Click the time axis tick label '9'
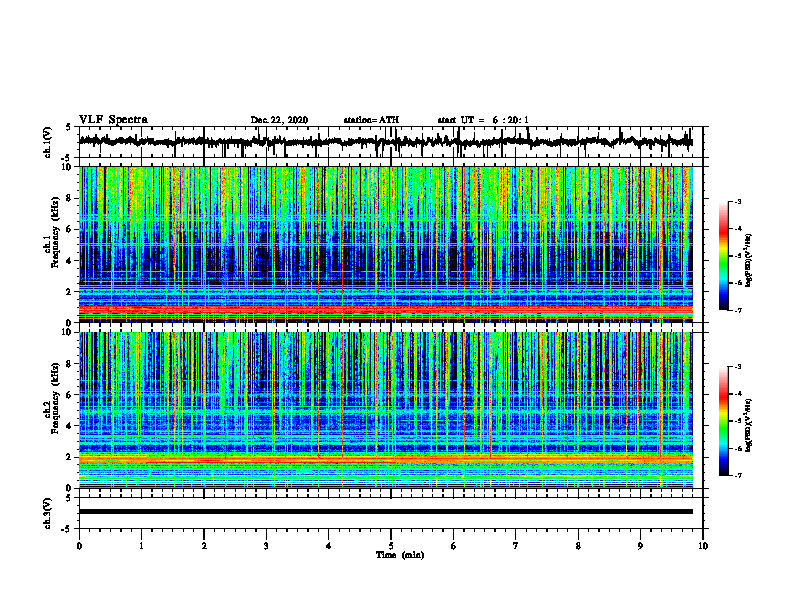This screenshot has width=792, height=612. coord(640,546)
